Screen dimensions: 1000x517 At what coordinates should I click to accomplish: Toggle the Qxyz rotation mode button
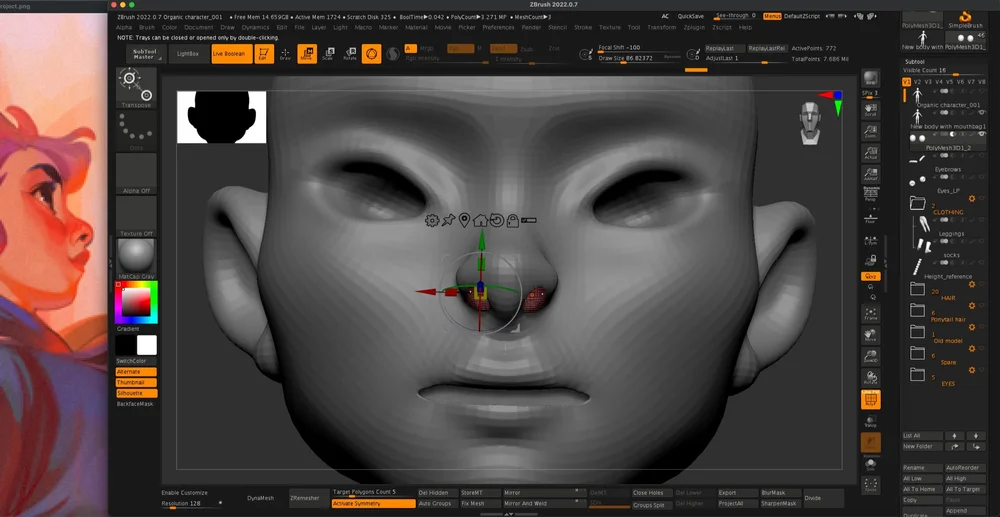(x=871, y=277)
